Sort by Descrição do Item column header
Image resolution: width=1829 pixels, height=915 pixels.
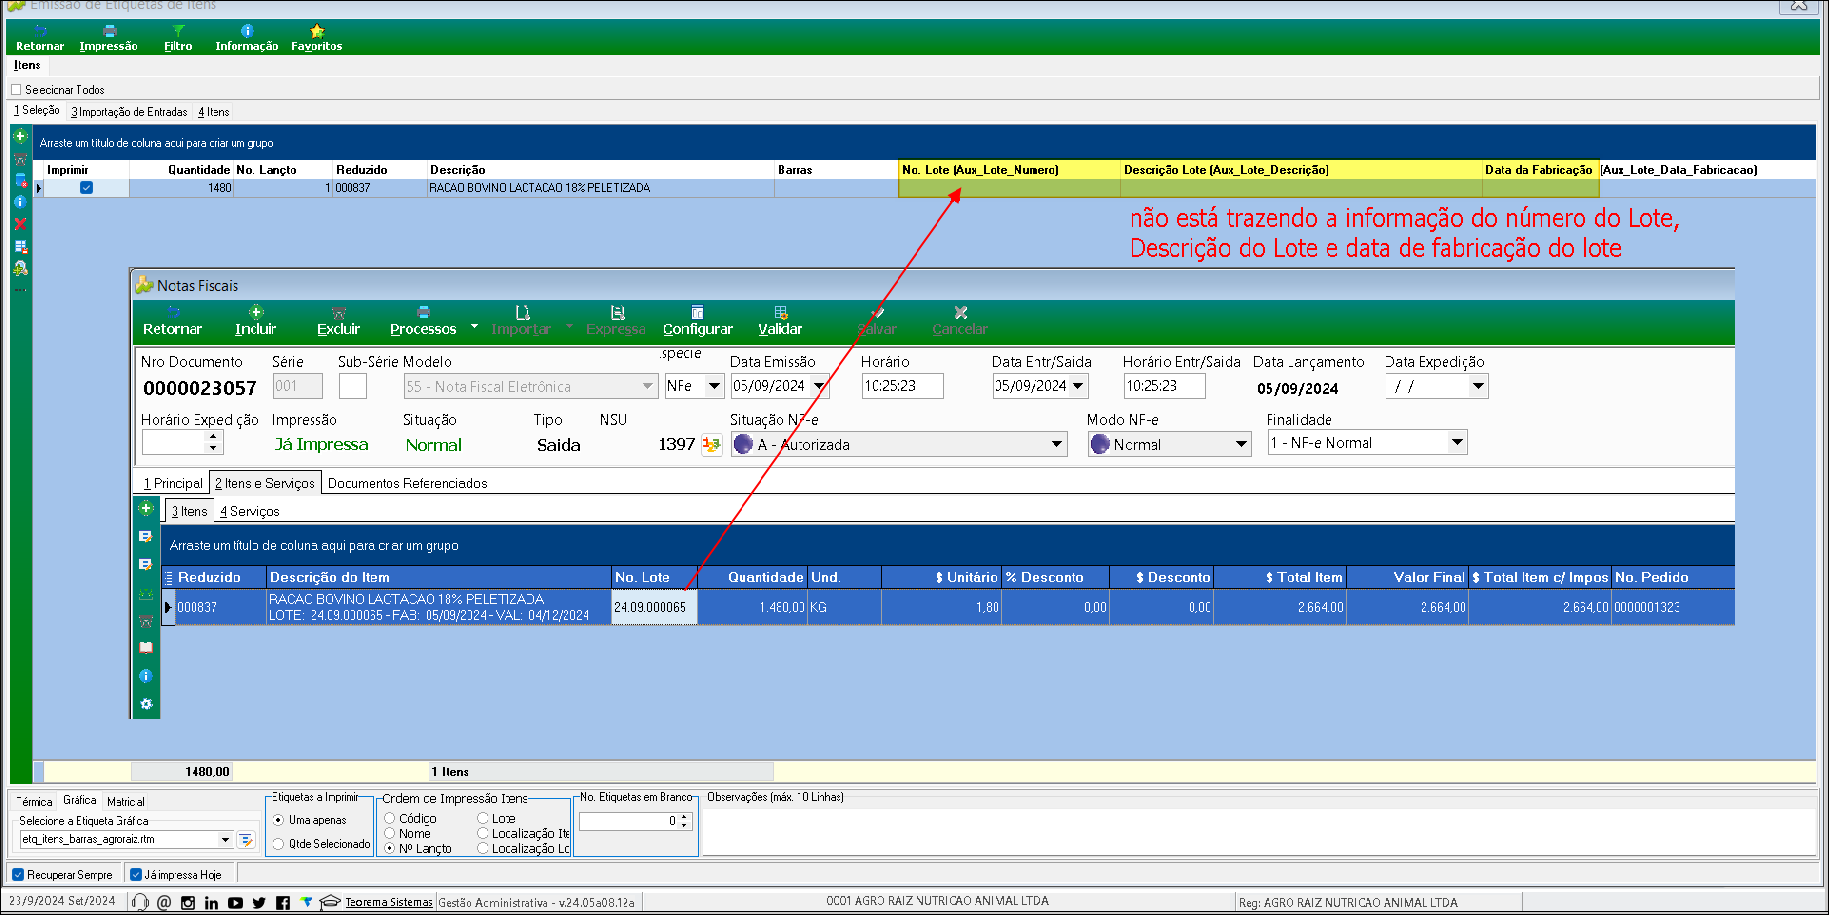tap(439, 577)
